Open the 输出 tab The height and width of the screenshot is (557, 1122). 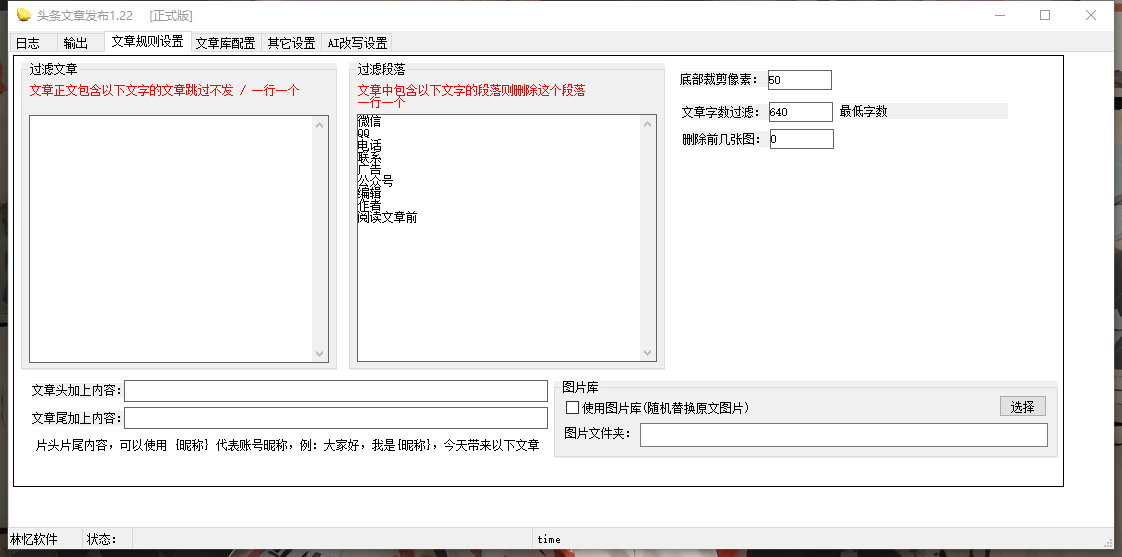pyautogui.click(x=76, y=43)
